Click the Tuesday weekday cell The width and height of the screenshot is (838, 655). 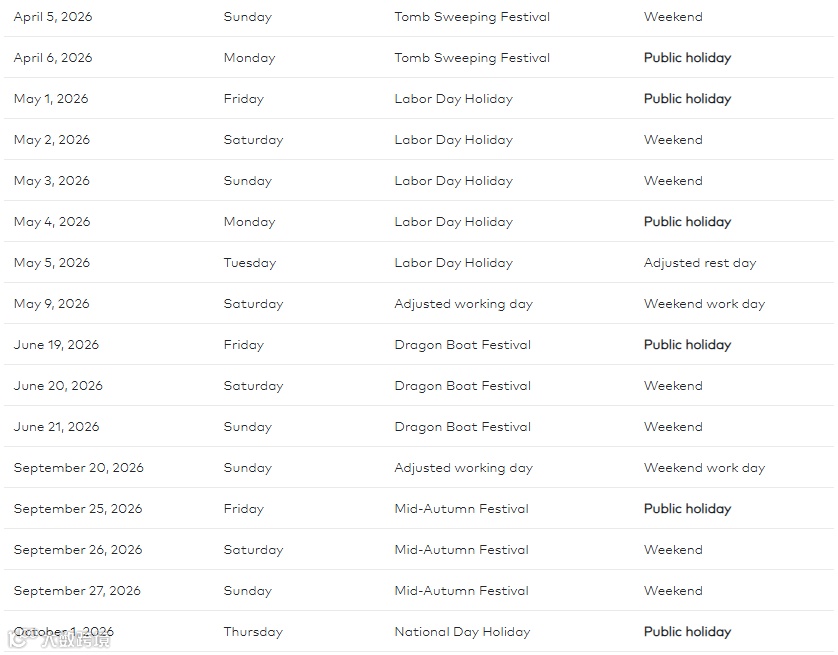click(x=250, y=263)
